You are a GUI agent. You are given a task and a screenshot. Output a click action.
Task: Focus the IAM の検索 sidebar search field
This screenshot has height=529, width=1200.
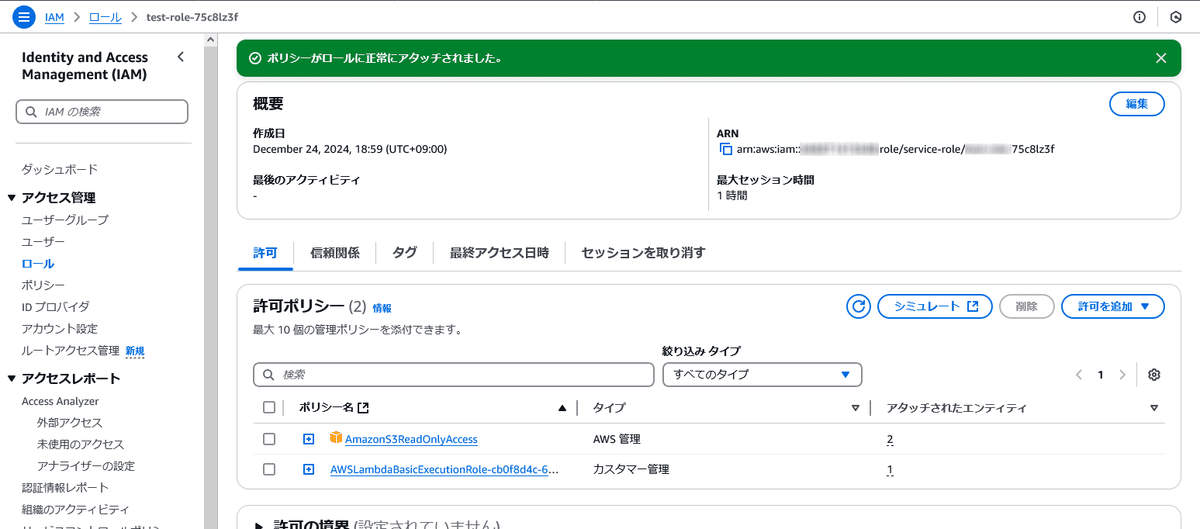pyautogui.click(x=102, y=112)
